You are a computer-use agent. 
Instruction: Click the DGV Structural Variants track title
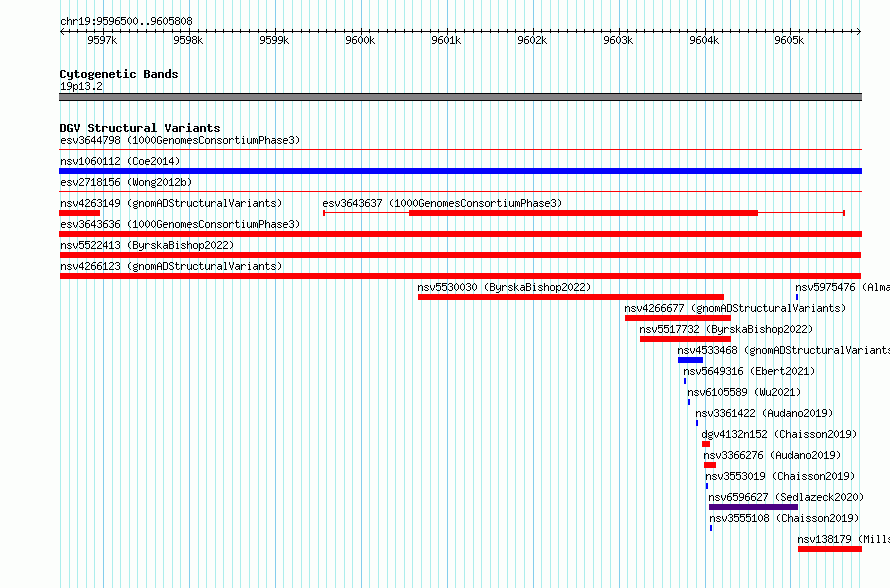(x=140, y=128)
